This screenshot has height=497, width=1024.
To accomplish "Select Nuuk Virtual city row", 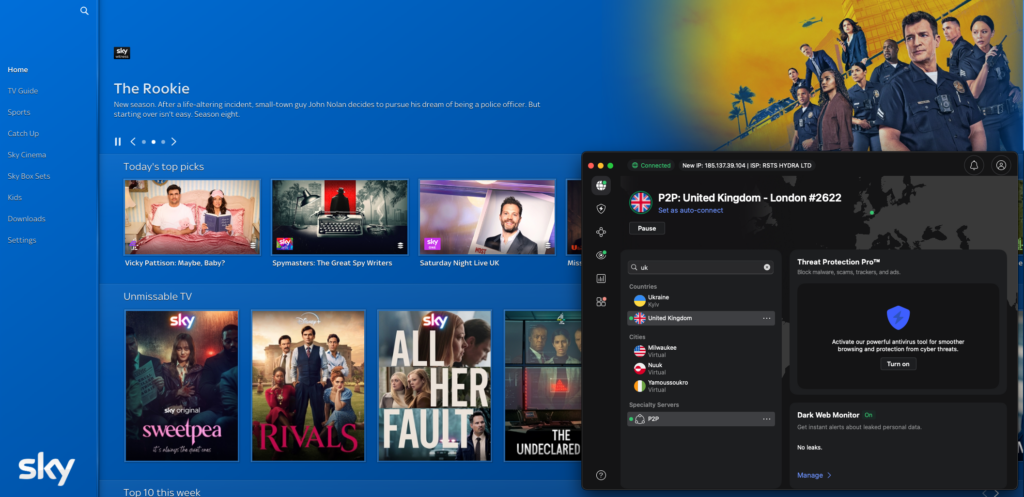I will tap(701, 368).
